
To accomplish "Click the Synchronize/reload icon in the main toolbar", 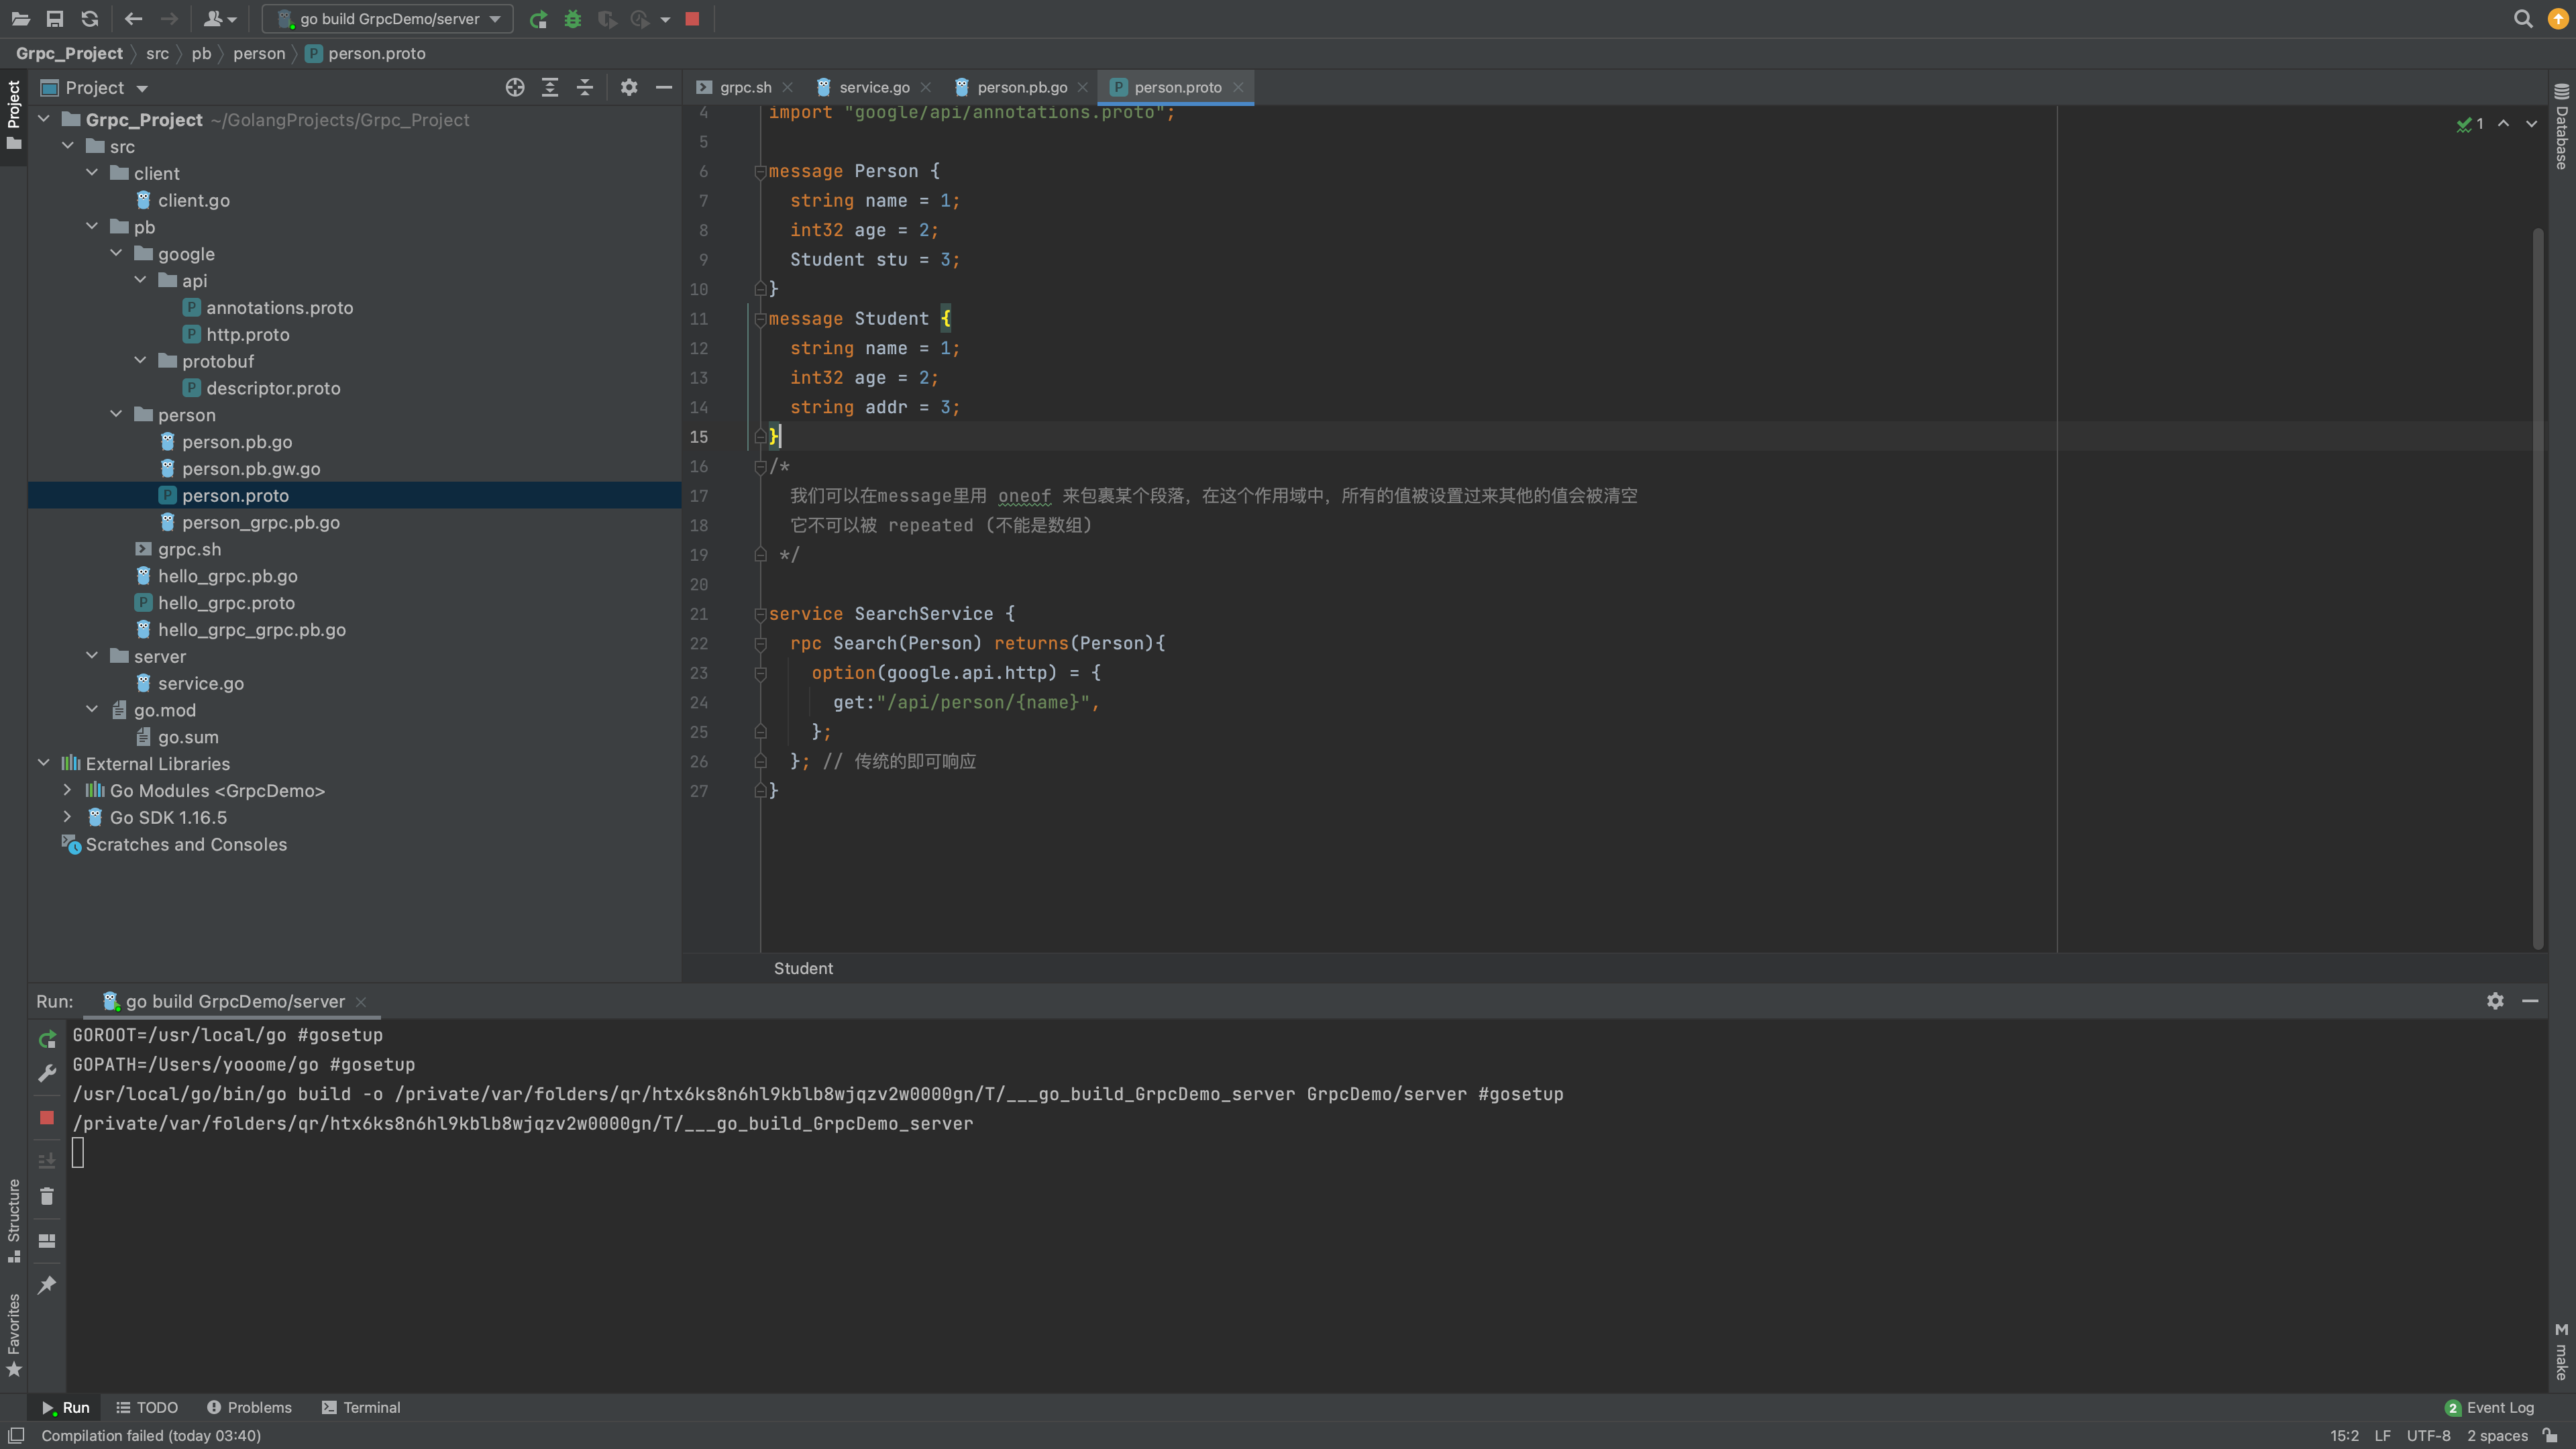I will [90, 19].
